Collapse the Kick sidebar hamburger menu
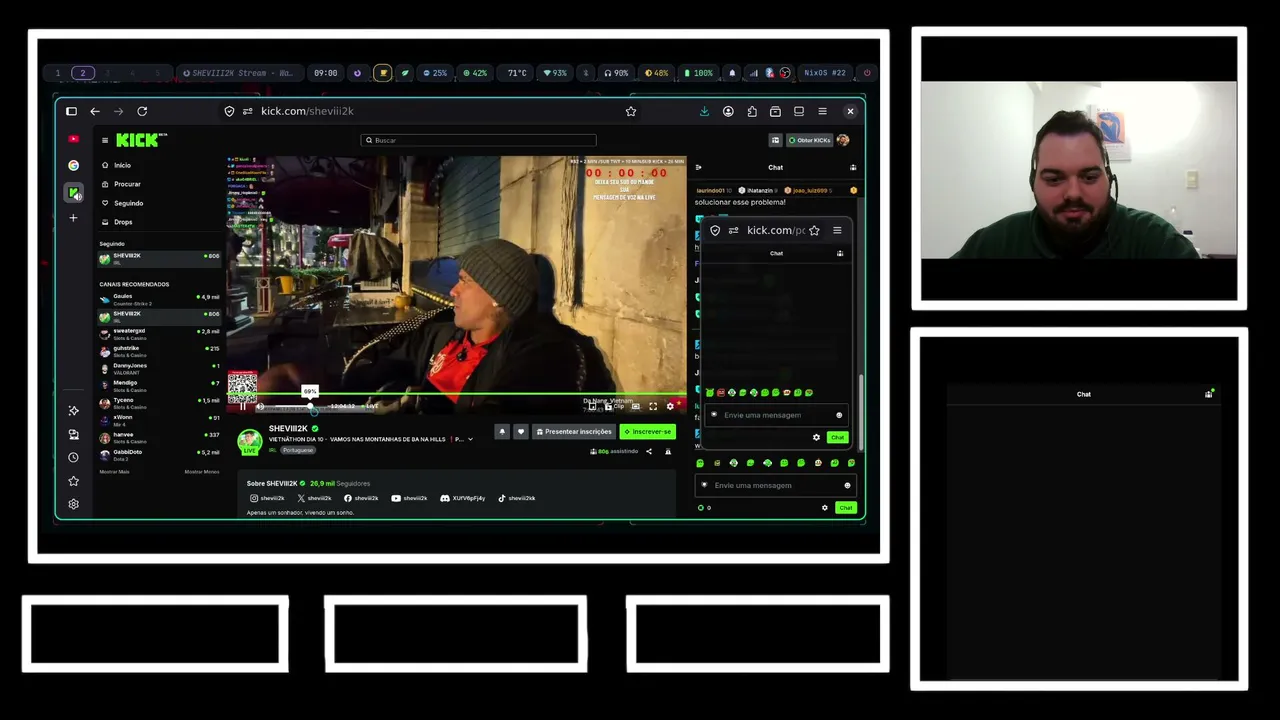 click(105, 140)
